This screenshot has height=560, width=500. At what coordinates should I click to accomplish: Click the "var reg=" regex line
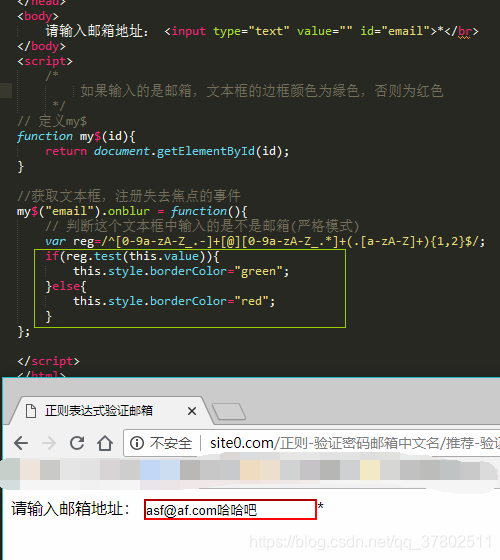coord(265,241)
